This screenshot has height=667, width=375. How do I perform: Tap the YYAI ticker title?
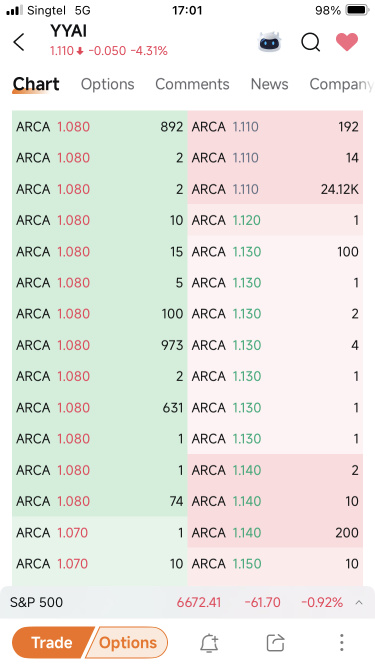pos(68,31)
